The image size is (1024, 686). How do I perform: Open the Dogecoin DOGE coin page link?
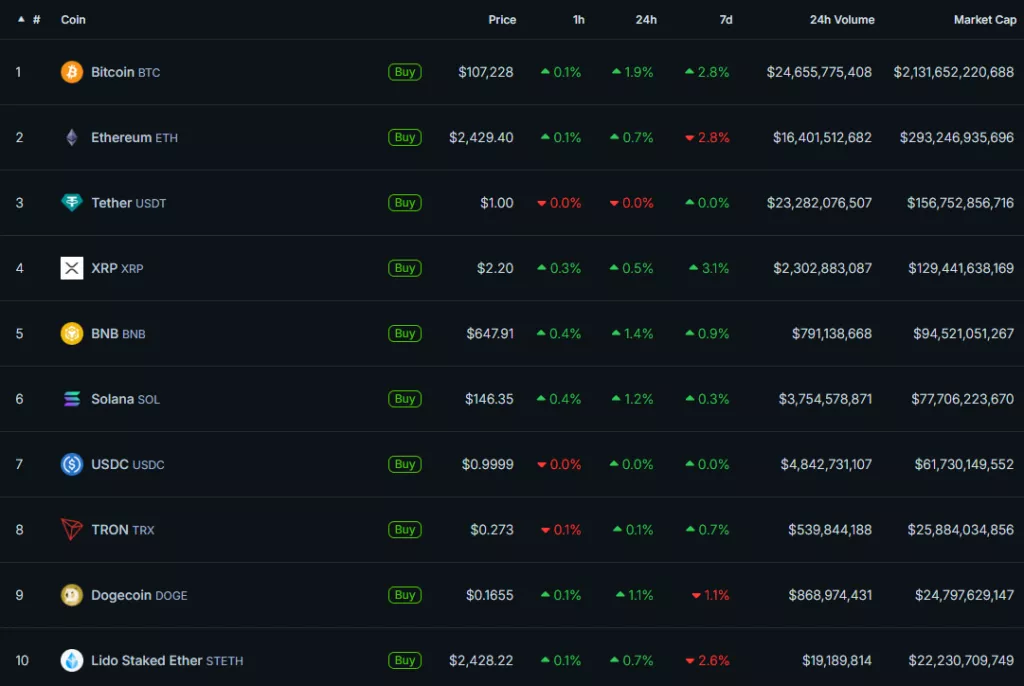pos(139,595)
